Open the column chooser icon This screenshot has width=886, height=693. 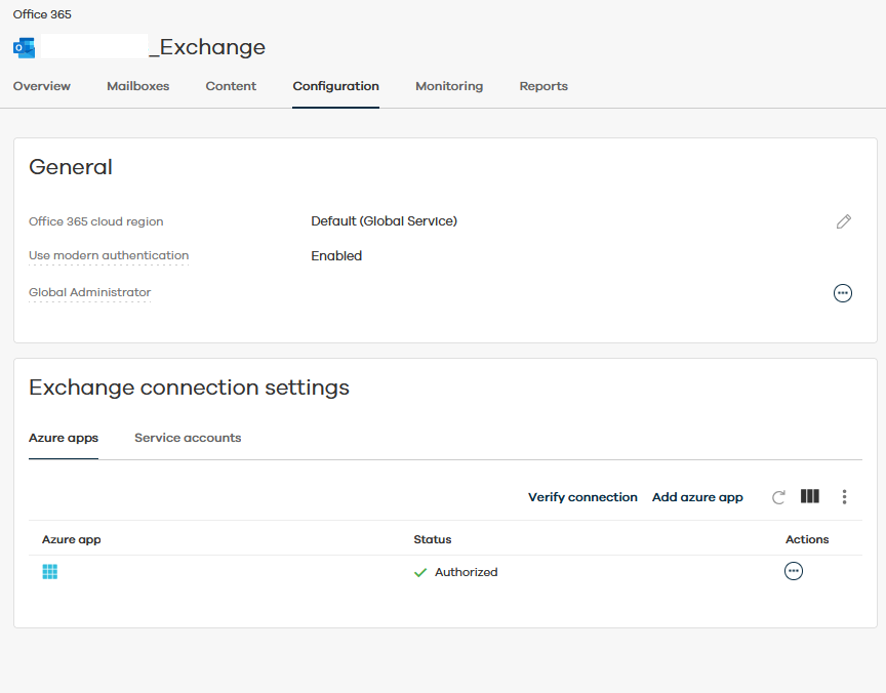pyautogui.click(x=810, y=496)
